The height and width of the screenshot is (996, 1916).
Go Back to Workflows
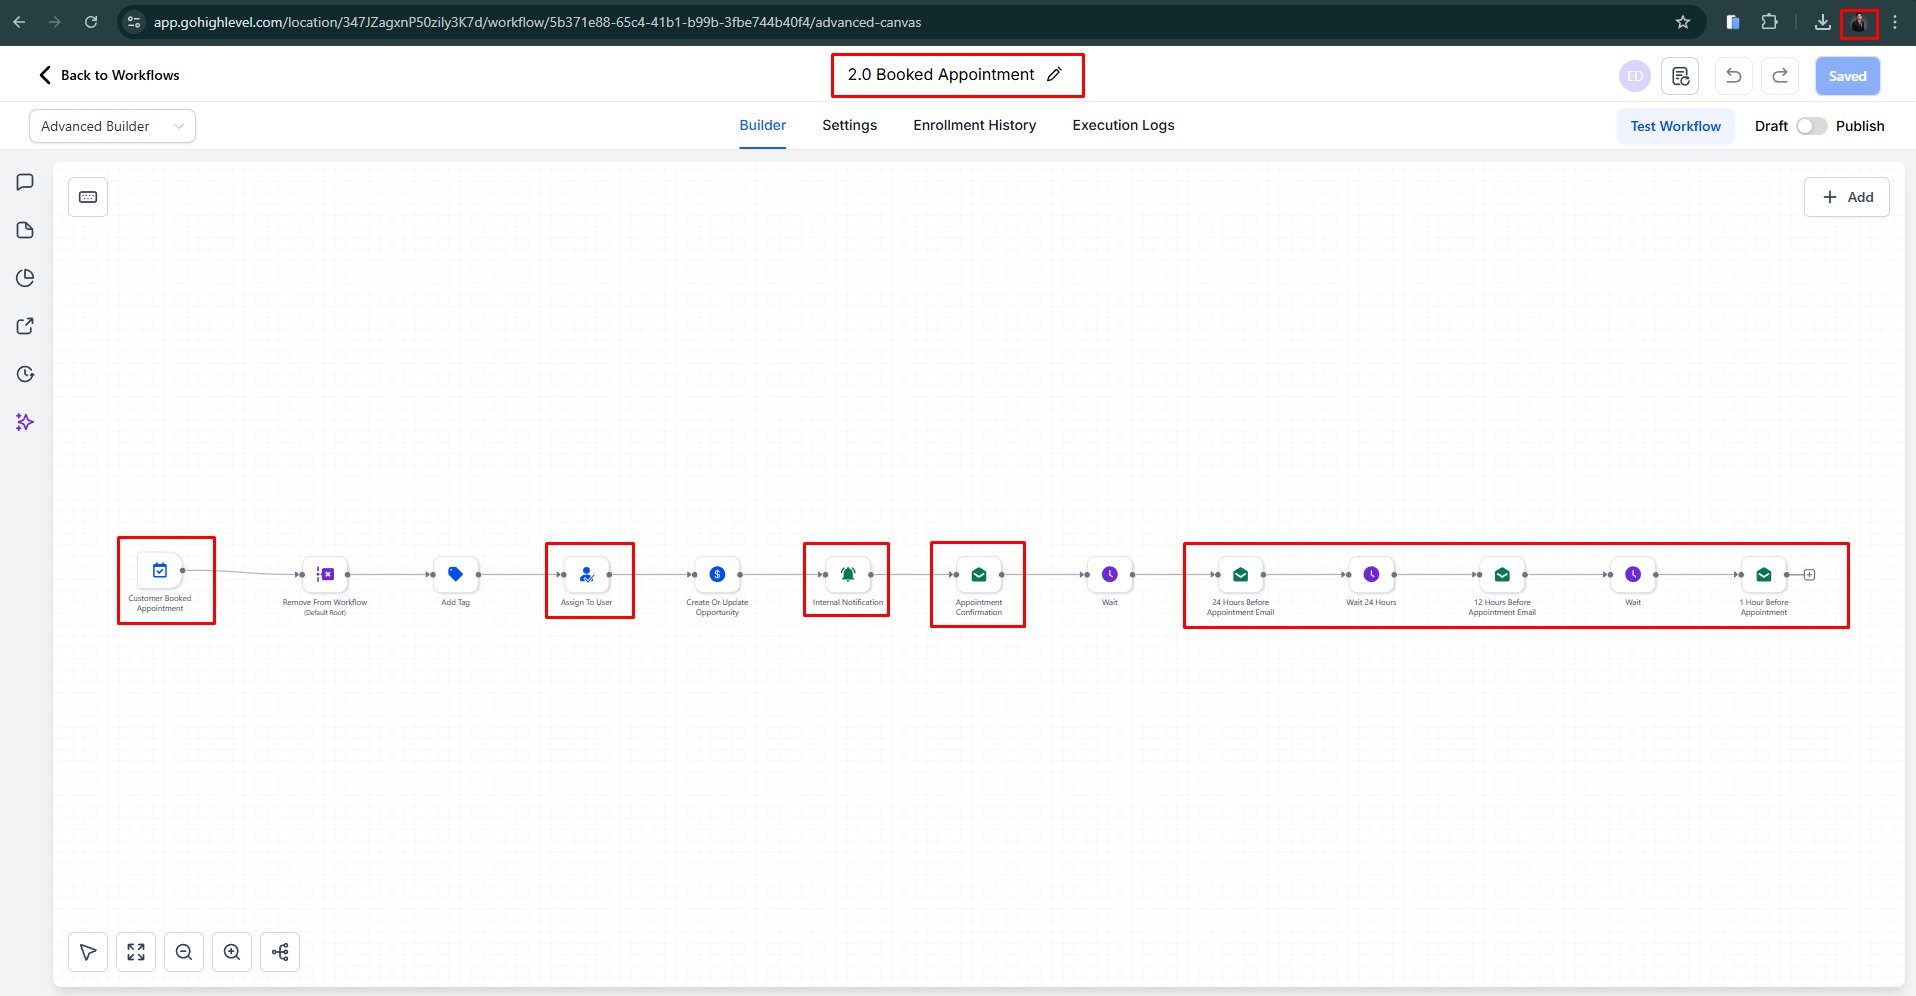click(x=109, y=75)
